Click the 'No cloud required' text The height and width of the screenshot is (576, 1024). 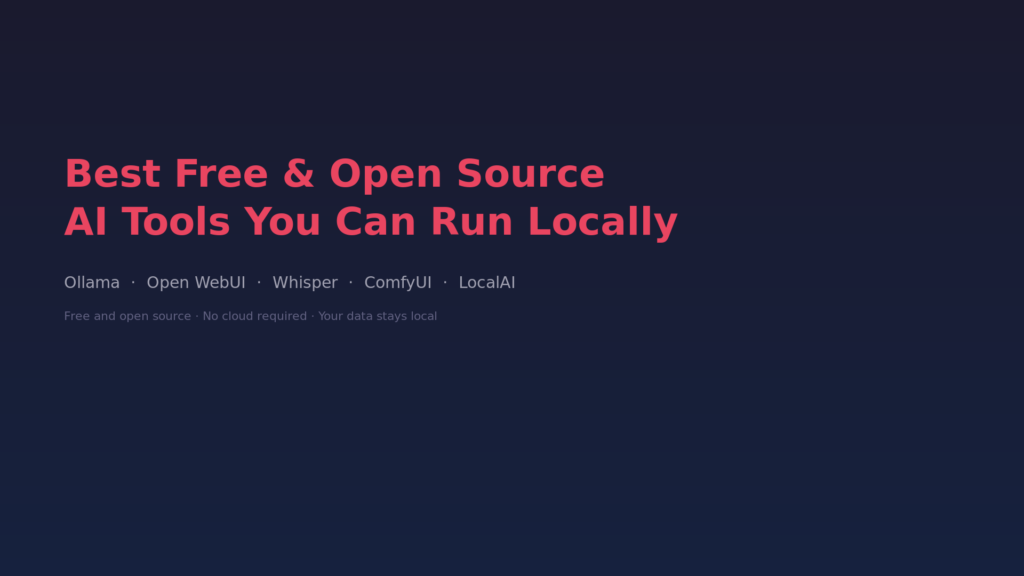pos(255,316)
